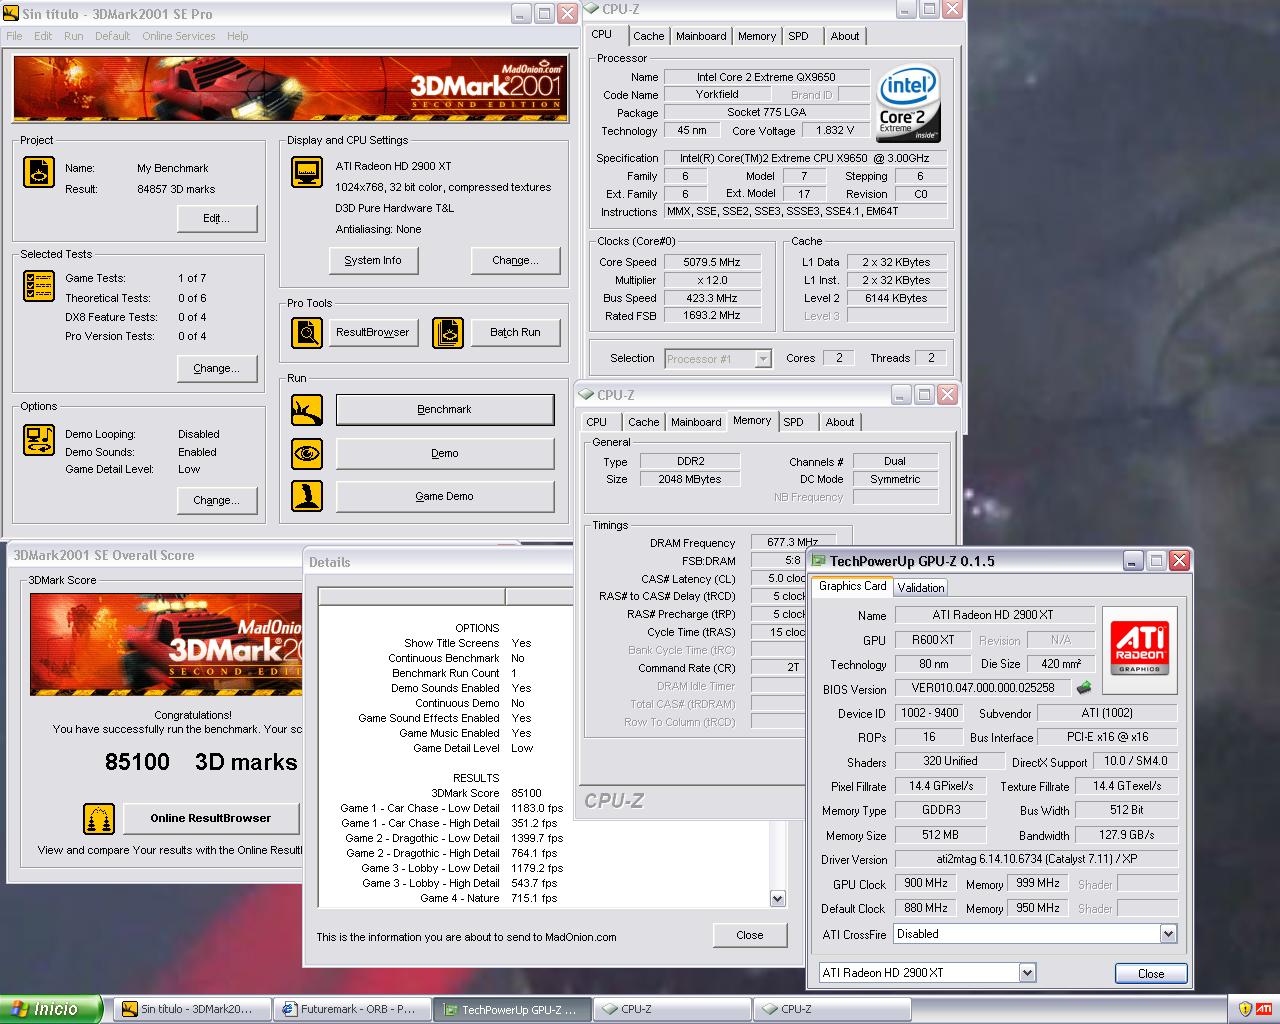Click the Demo eye icon
The image size is (1280, 1024).
(307, 453)
